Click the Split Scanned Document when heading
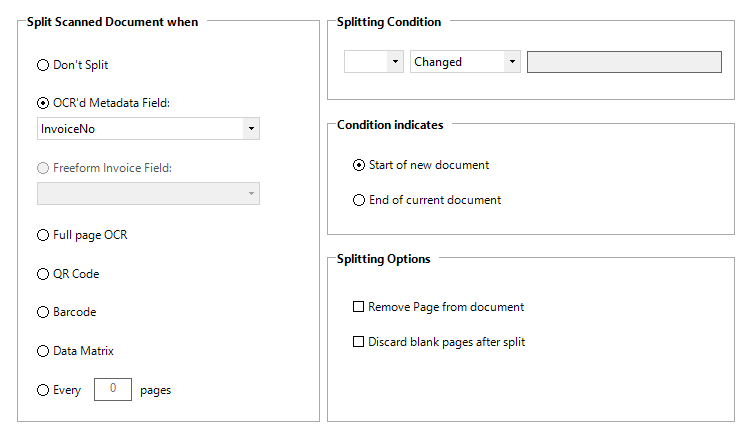The image size is (753, 437). 112,22
